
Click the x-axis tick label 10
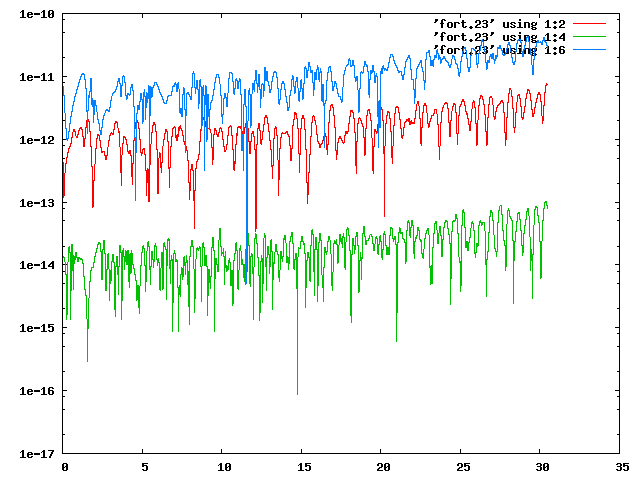(224, 467)
